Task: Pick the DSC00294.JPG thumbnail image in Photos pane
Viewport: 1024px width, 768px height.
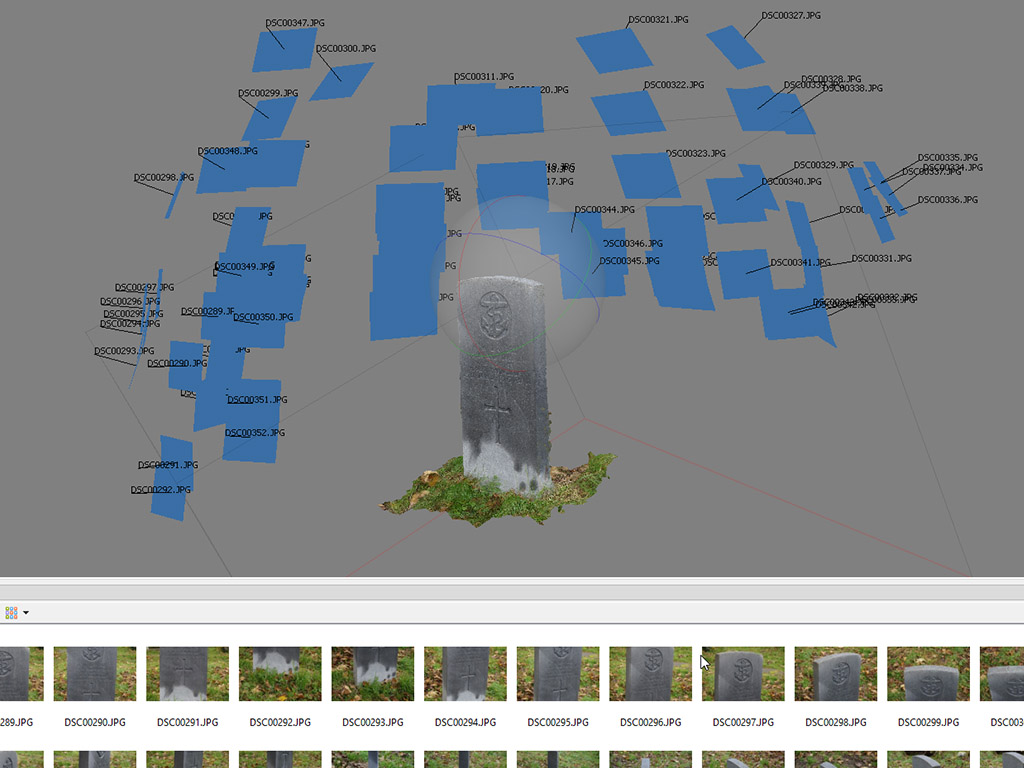Action: (466, 674)
